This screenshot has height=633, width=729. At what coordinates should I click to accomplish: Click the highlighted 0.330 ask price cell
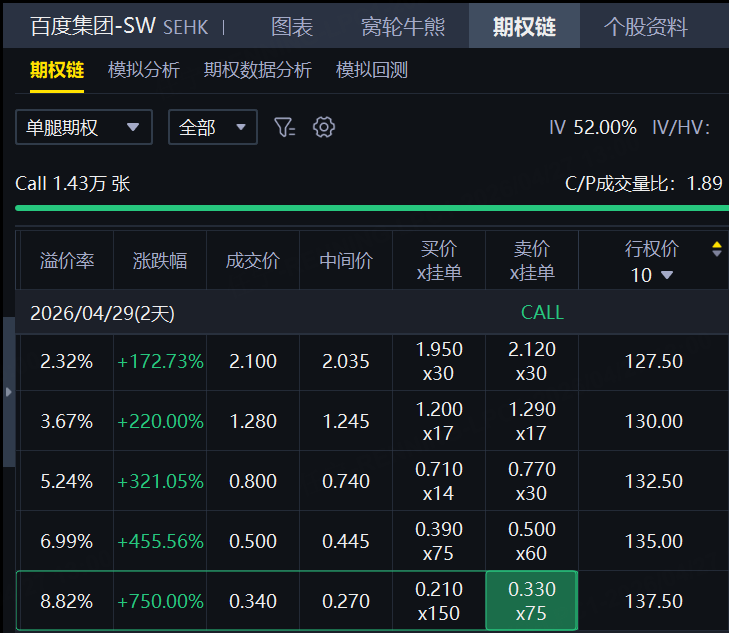pyautogui.click(x=532, y=601)
